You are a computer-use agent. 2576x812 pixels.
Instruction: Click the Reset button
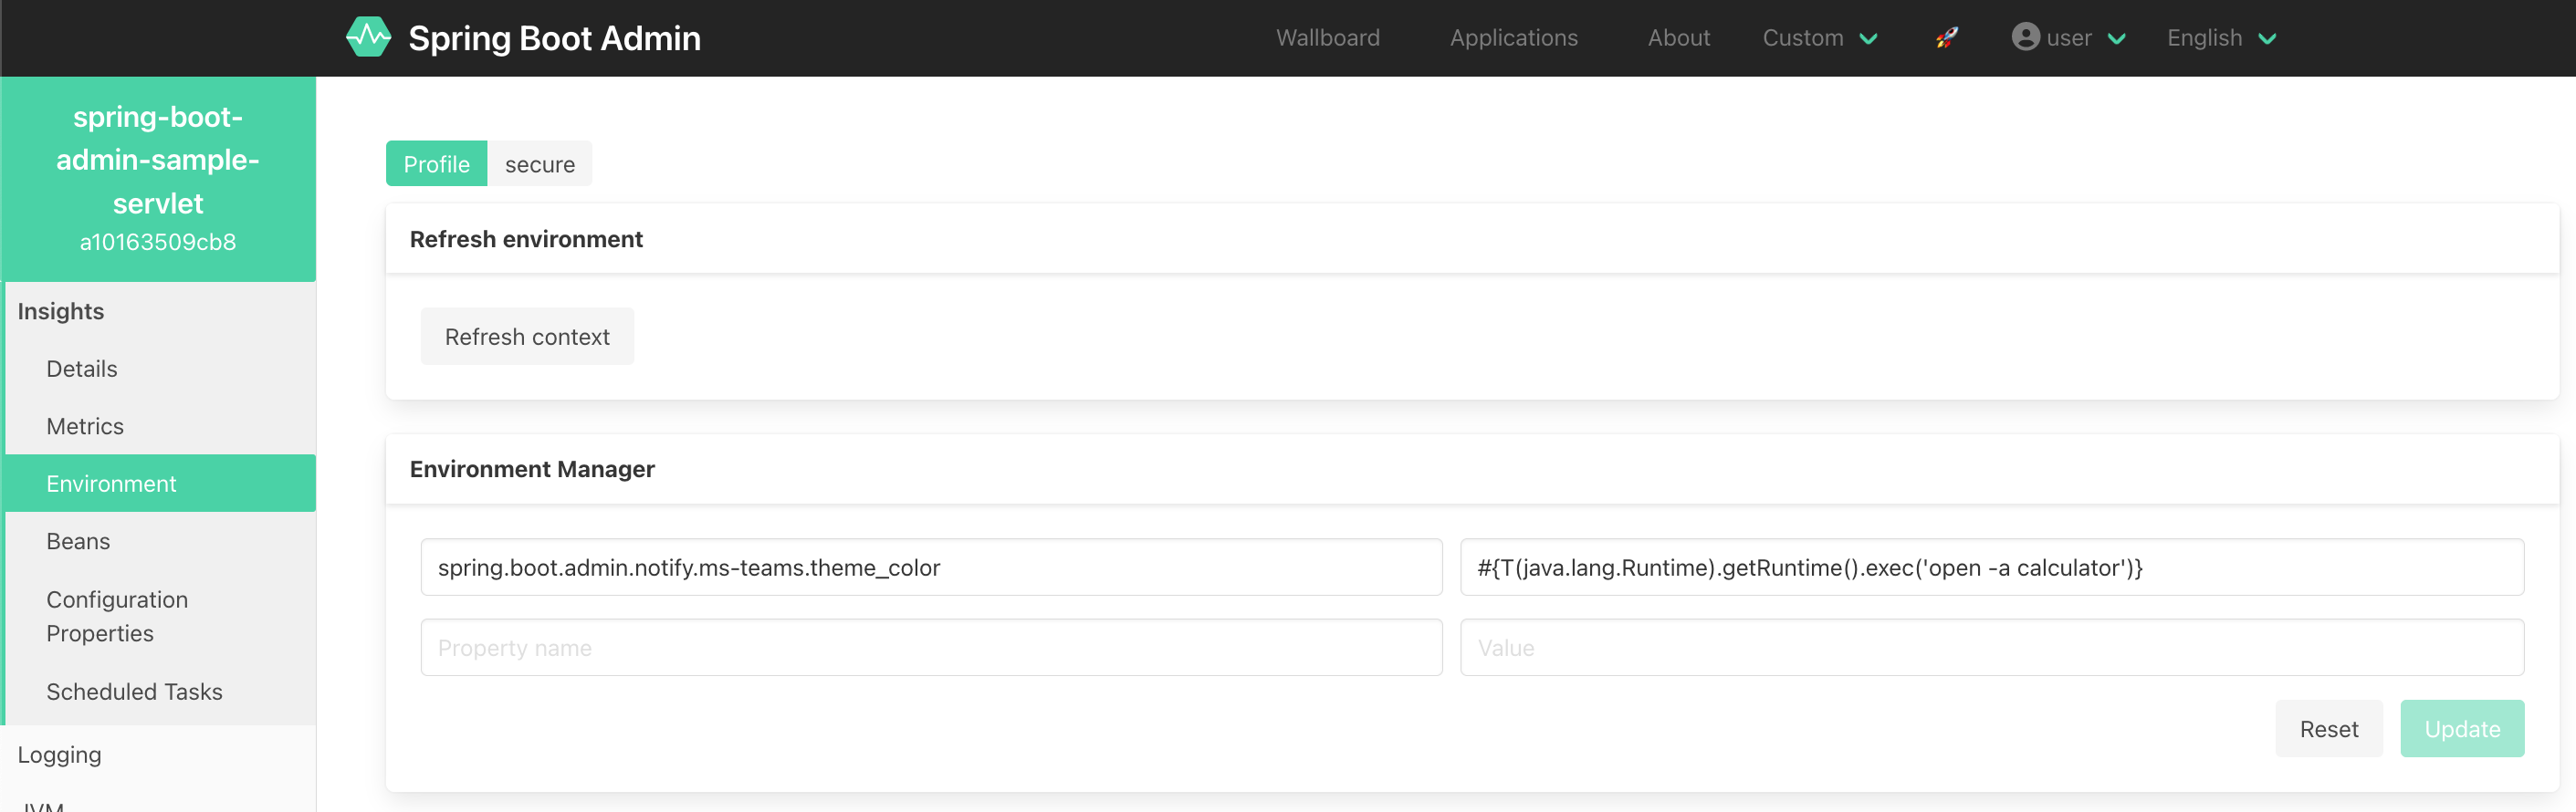pyautogui.click(x=2328, y=729)
